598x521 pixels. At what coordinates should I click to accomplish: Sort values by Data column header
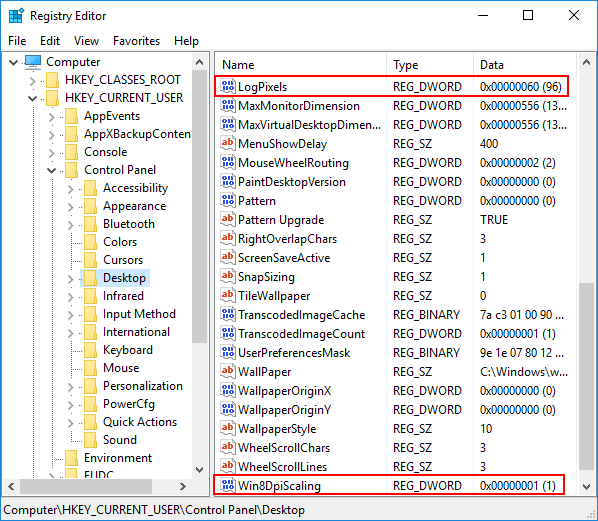pyautogui.click(x=525, y=65)
